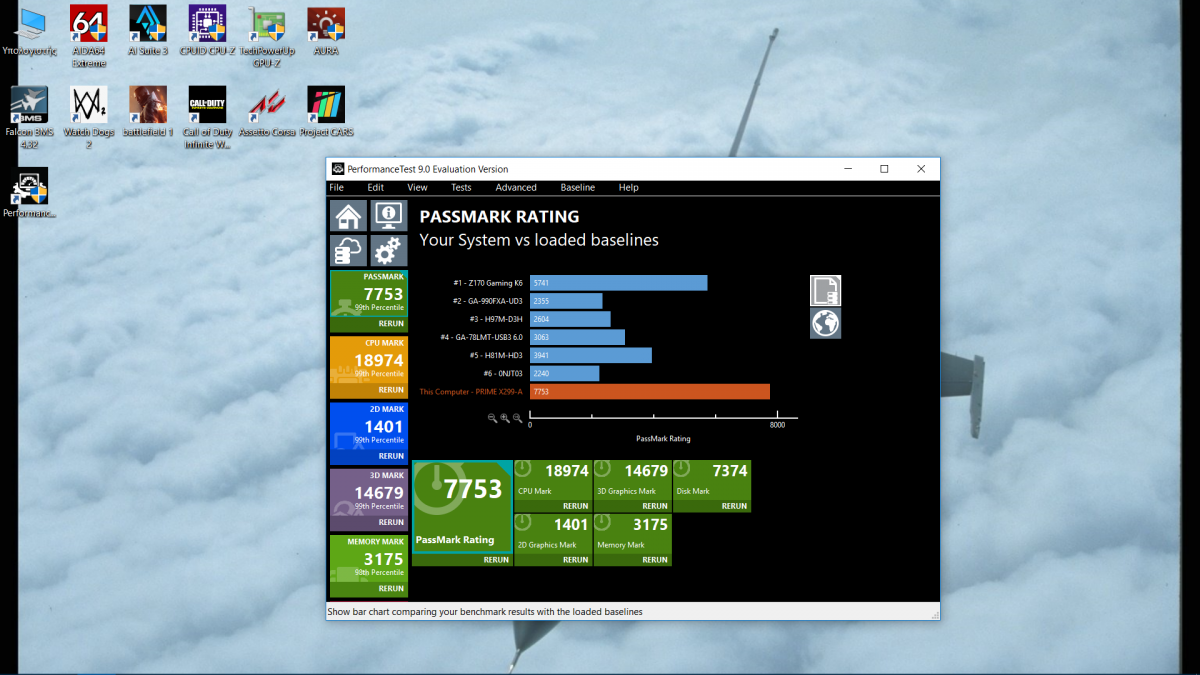Select the sidebar PASSMARK 7753 score panel
The width and height of the screenshot is (1200, 675).
[x=368, y=294]
